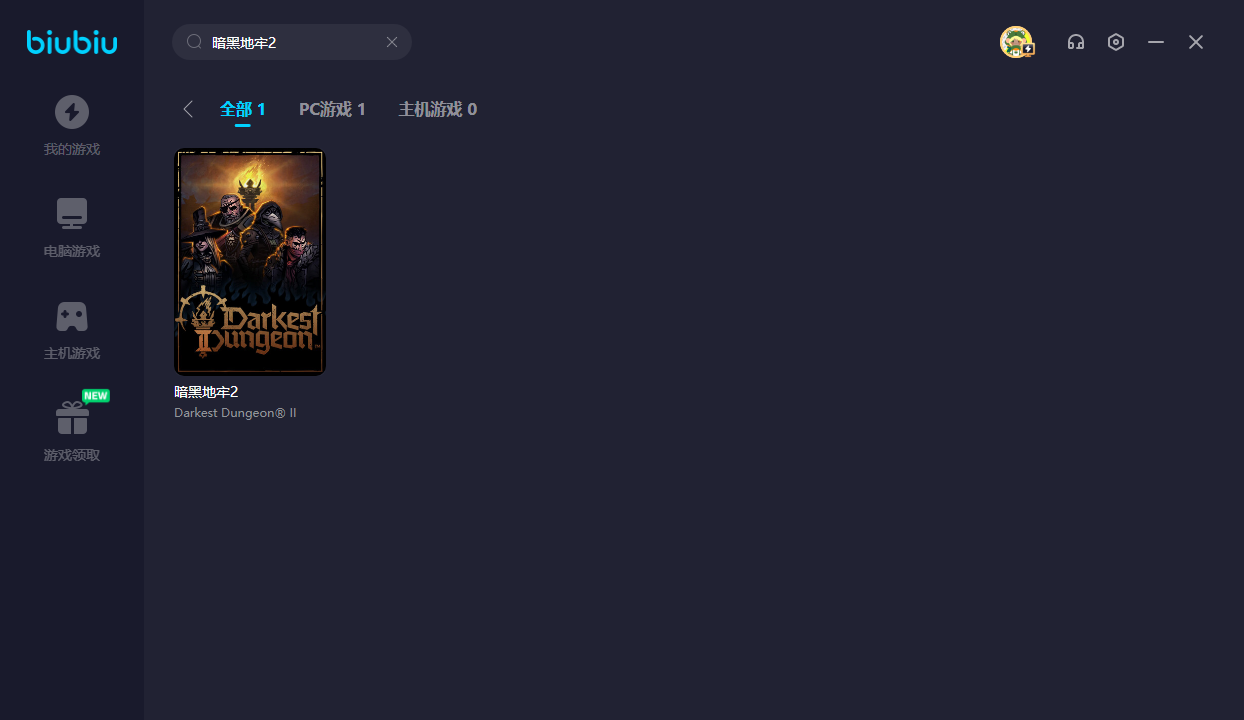This screenshot has height=720, width=1244.
Task: Minimize the biubiu window
Action: click(1156, 42)
